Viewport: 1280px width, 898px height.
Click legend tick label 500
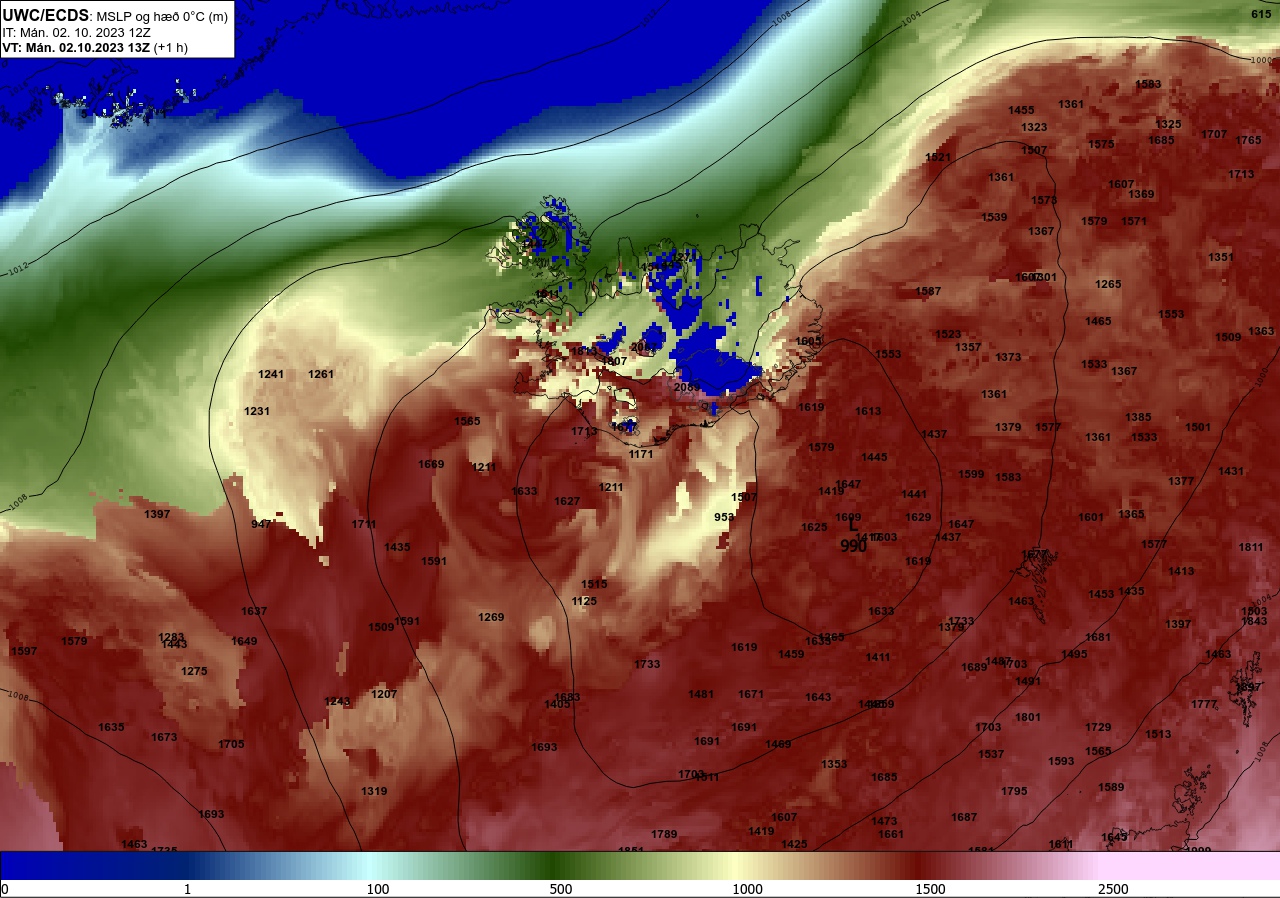coord(561,890)
